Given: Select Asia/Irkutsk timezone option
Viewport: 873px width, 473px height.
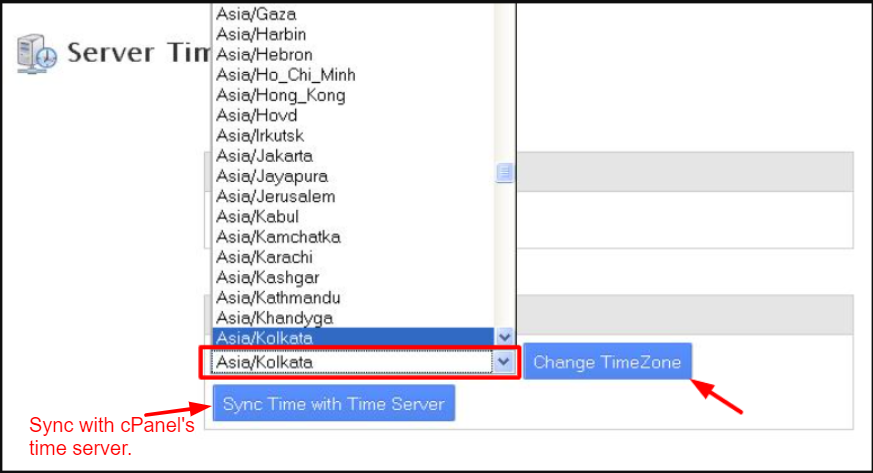Looking at the screenshot, I should (x=353, y=135).
